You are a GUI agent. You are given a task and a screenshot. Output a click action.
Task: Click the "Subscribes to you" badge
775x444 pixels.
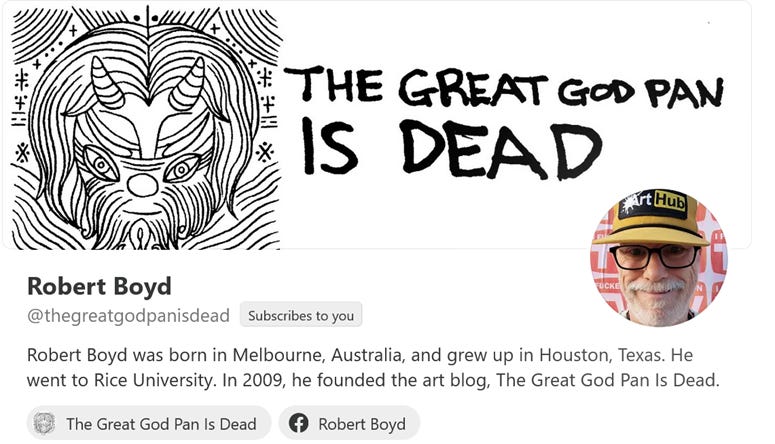point(301,315)
